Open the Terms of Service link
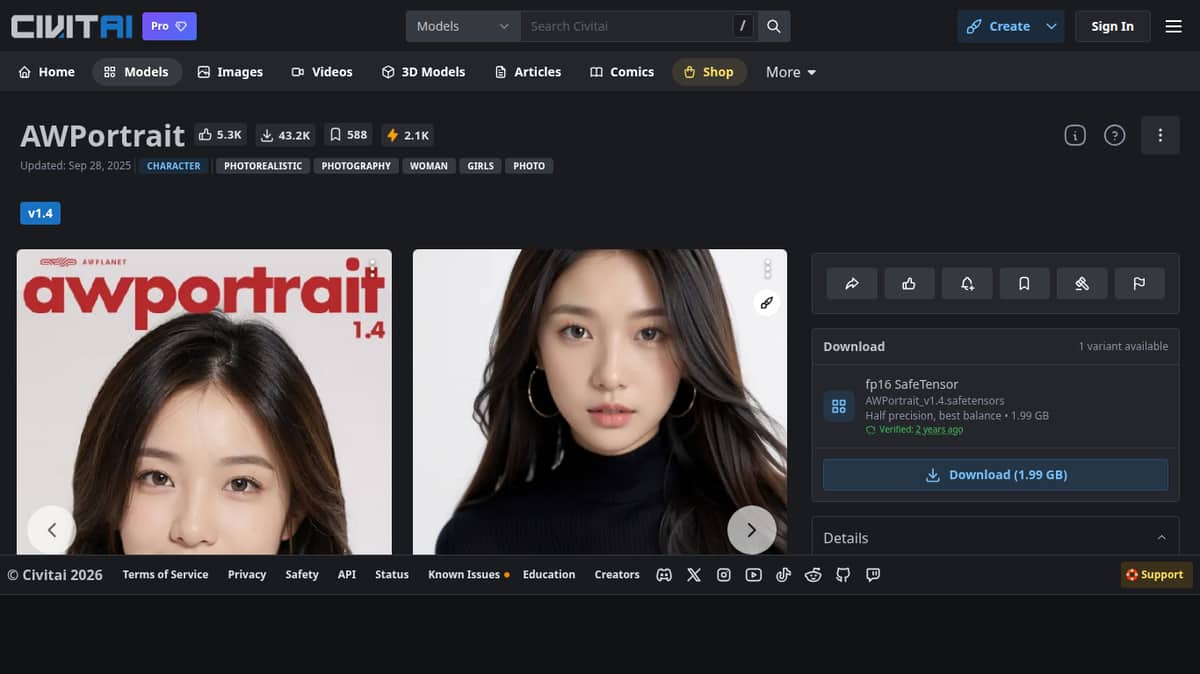The image size is (1200, 674). click(165, 575)
